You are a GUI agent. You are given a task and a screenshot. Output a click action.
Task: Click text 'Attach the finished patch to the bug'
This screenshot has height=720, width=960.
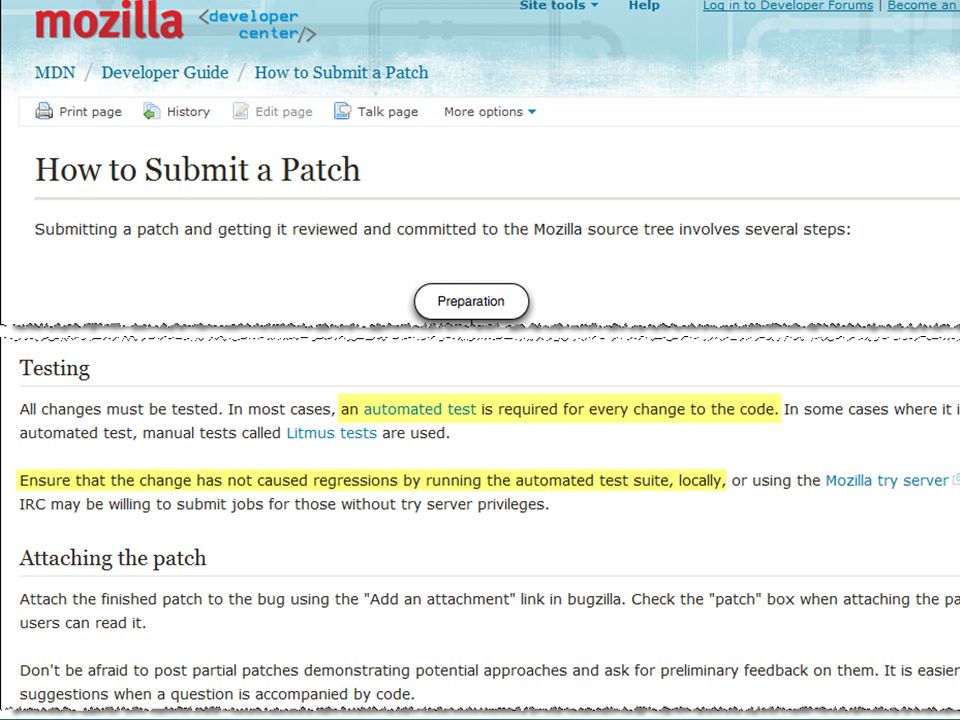click(152, 599)
